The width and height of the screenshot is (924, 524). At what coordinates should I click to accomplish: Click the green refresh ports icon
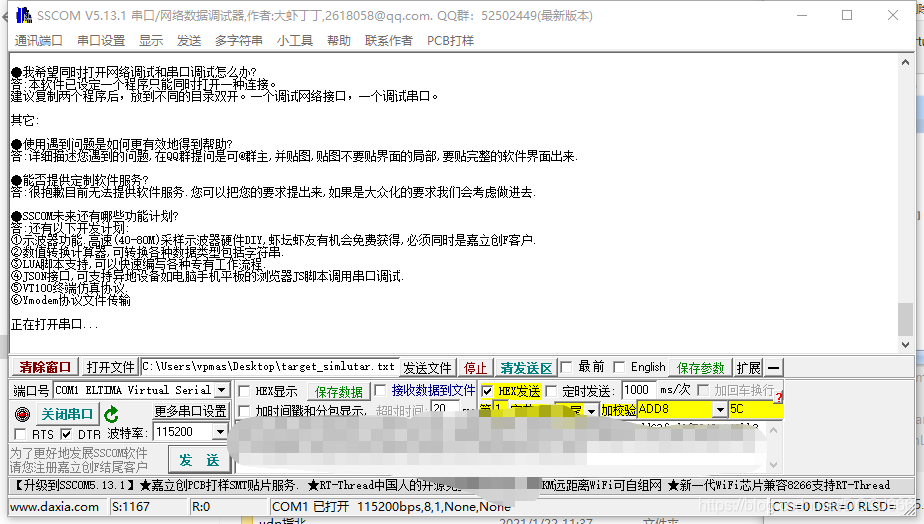[111, 414]
